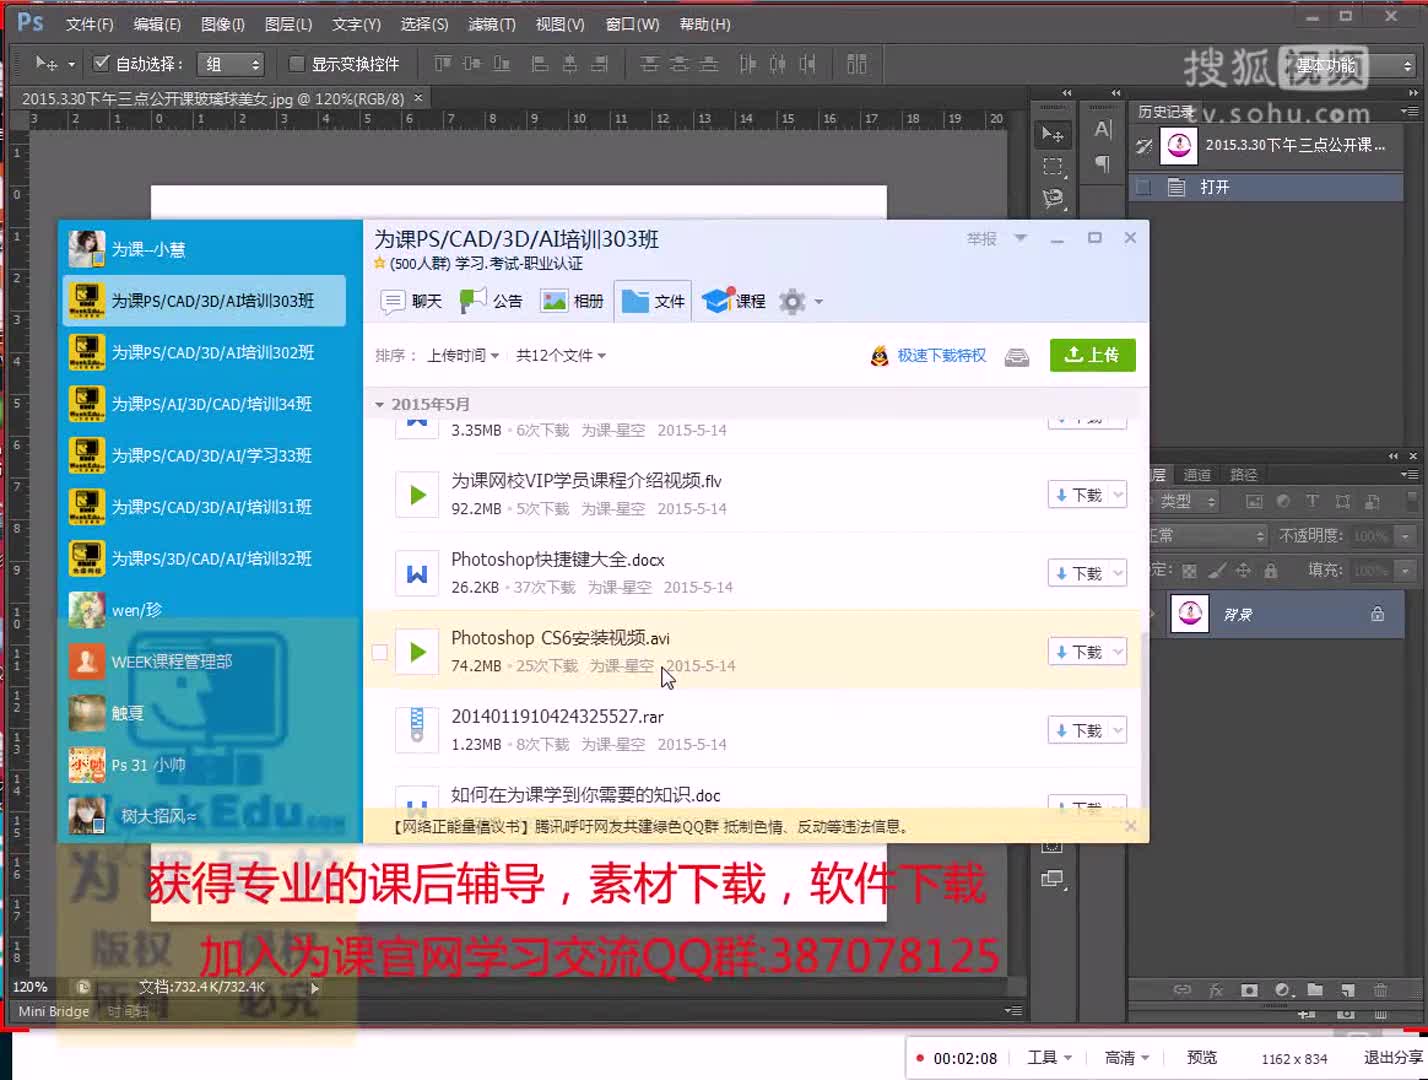Click lock all icon in Layers panel
Image resolution: width=1428 pixels, height=1080 pixels.
(1270, 571)
